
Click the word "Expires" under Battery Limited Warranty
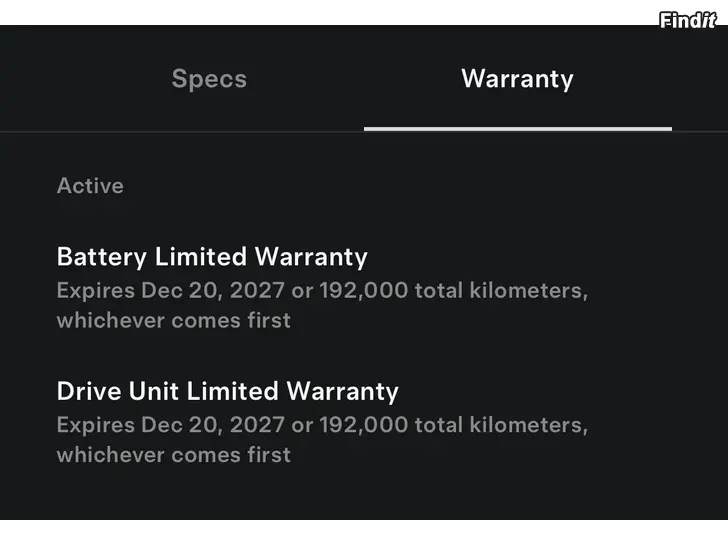click(x=95, y=291)
